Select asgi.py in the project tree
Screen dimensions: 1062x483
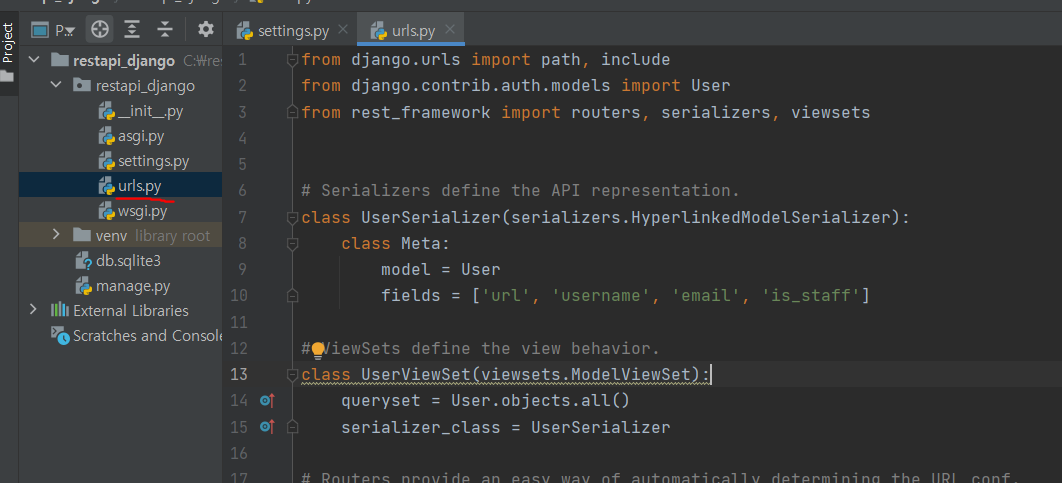(x=141, y=136)
